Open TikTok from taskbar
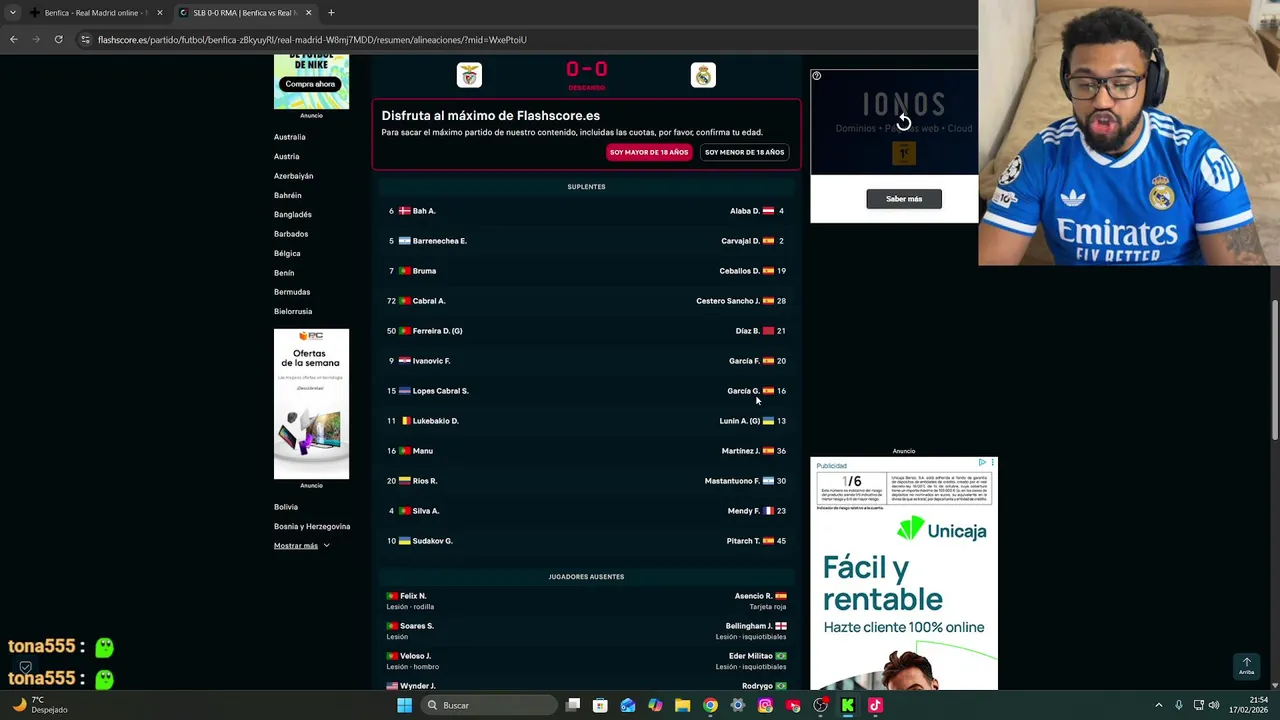Image resolution: width=1280 pixels, height=720 pixels. (x=875, y=705)
